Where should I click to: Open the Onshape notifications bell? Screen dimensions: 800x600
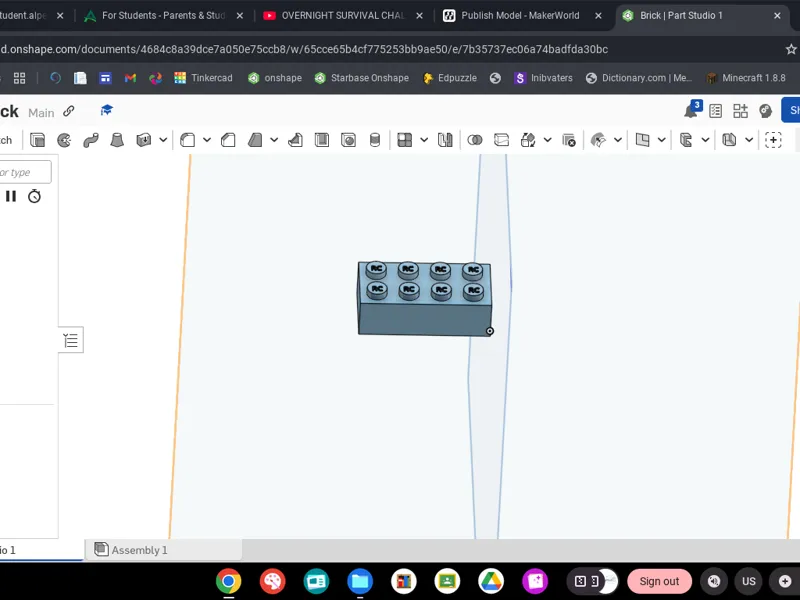point(692,110)
